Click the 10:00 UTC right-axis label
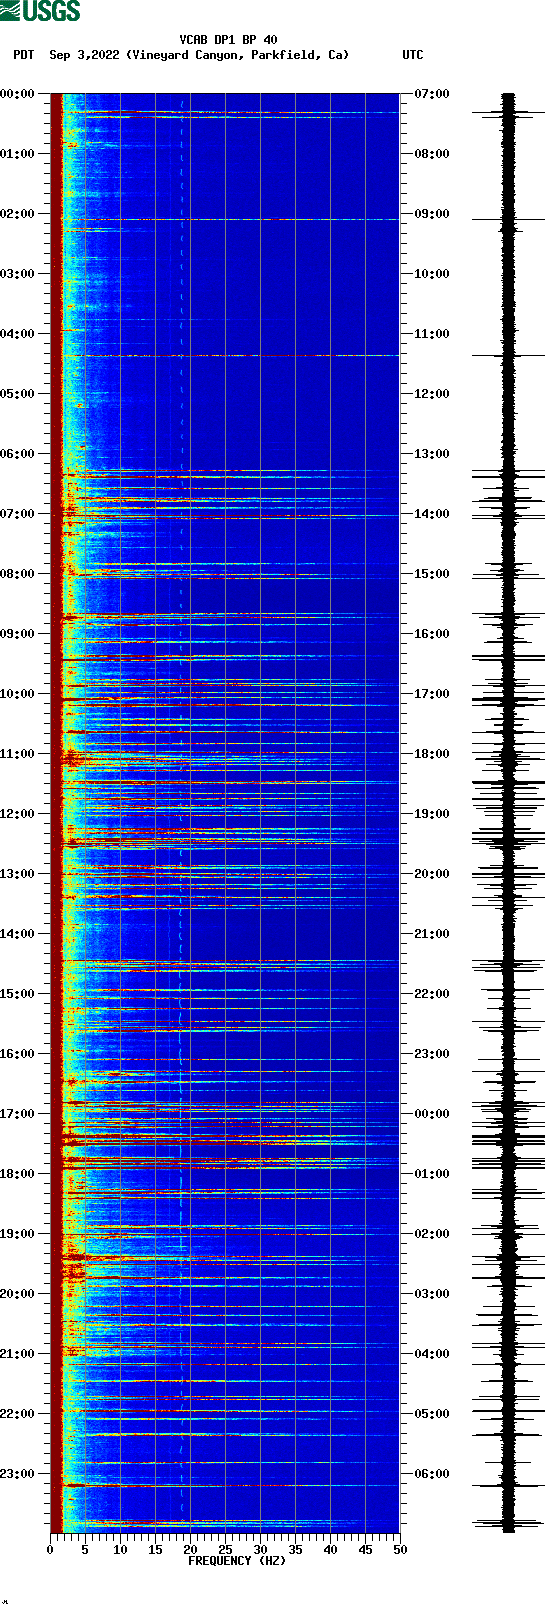The image size is (552, 1613). tap(432, 274)
